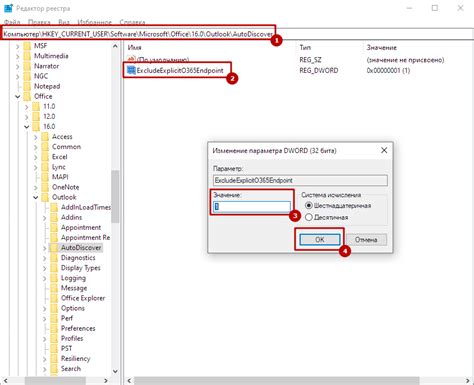Confirm the DWORD dialog with OK
The image size is (474, 385).
320,239
